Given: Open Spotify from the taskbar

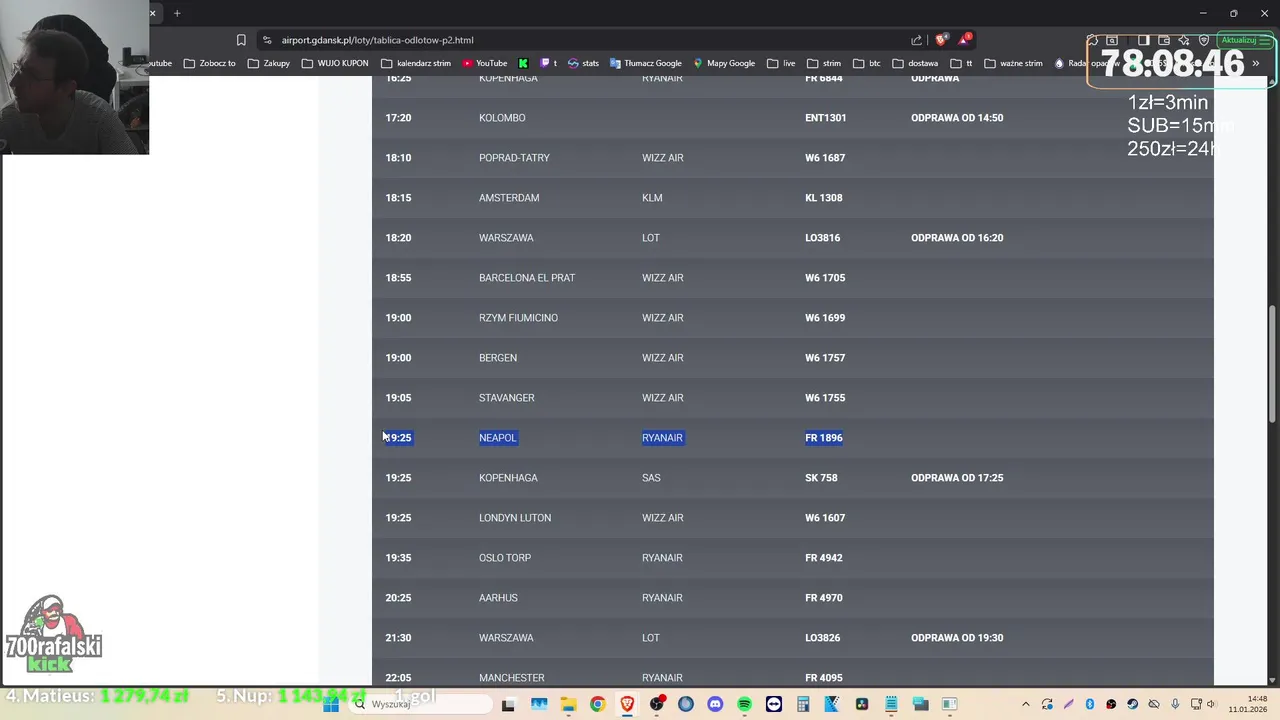Looking at the screenshot, I should point(744,704).
